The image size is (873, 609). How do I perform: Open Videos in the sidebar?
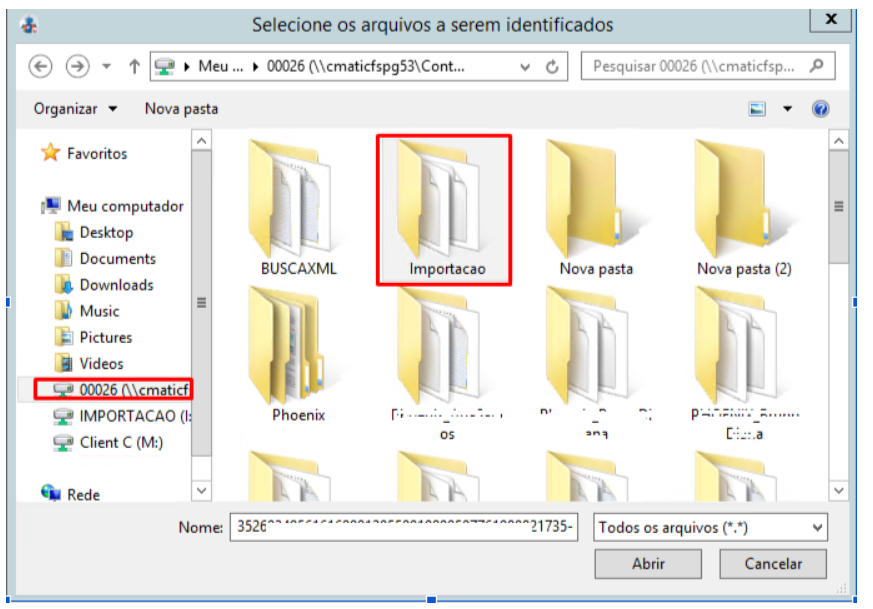pos(89,363)
